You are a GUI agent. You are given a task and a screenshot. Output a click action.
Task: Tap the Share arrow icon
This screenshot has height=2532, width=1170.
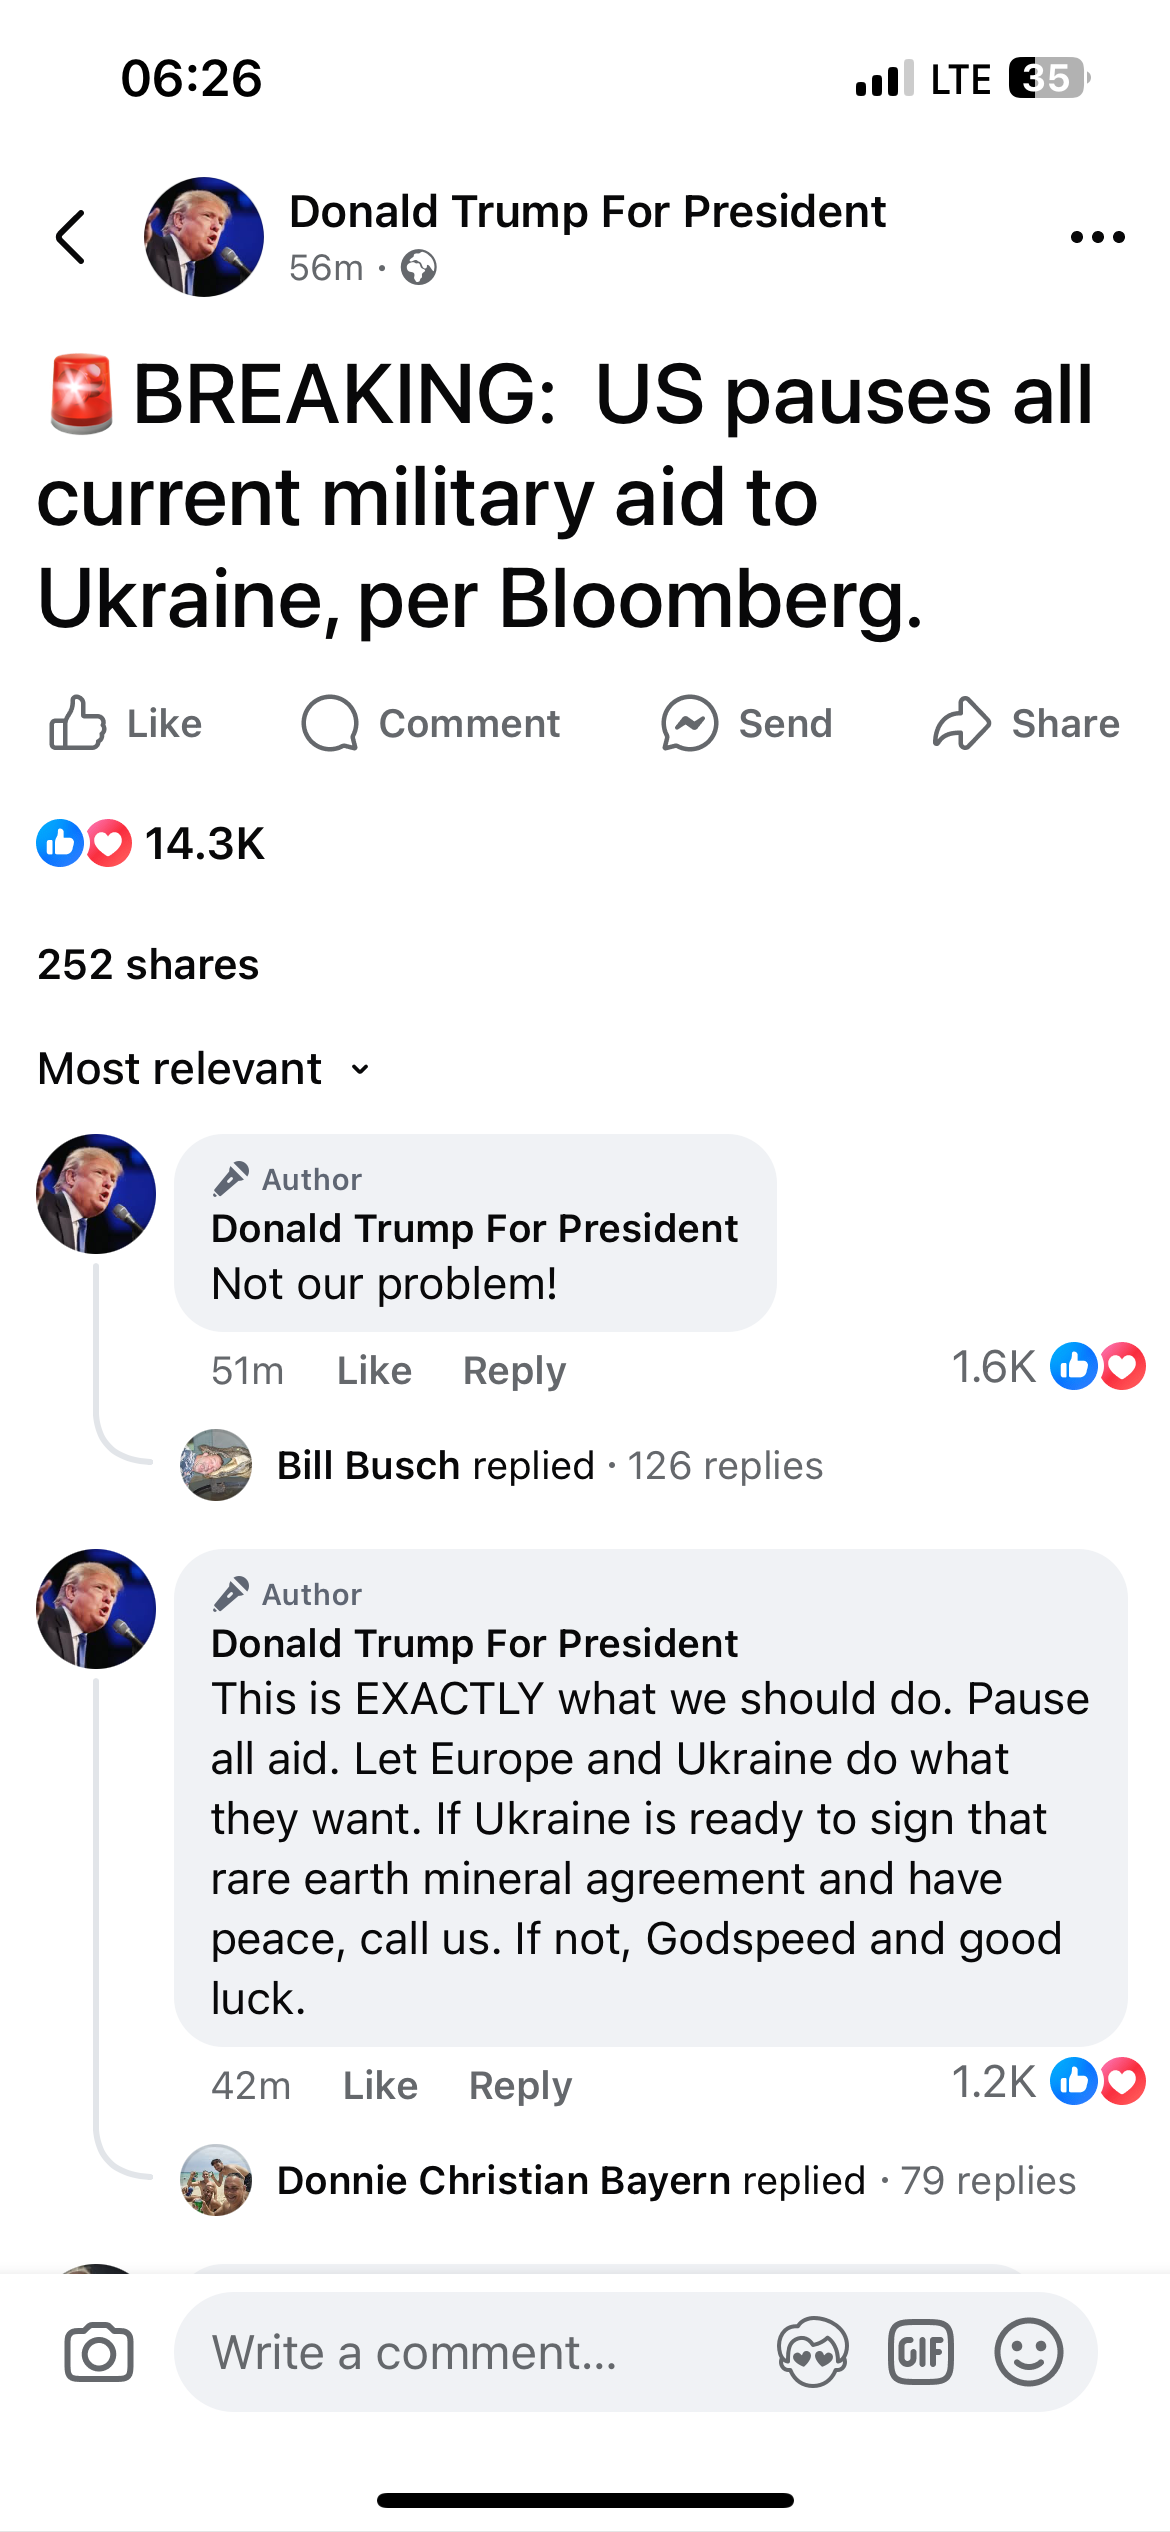(x=961, y=723)
